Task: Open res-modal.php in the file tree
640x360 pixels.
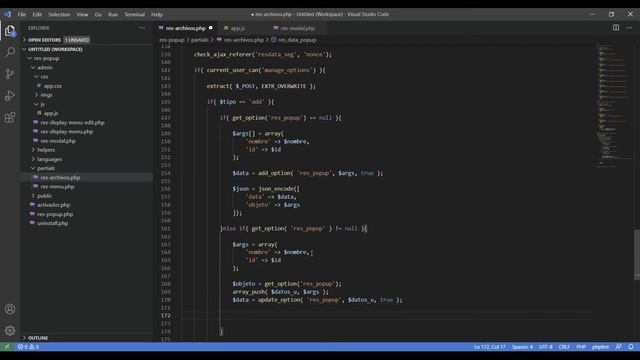Action: coord(58,141)
